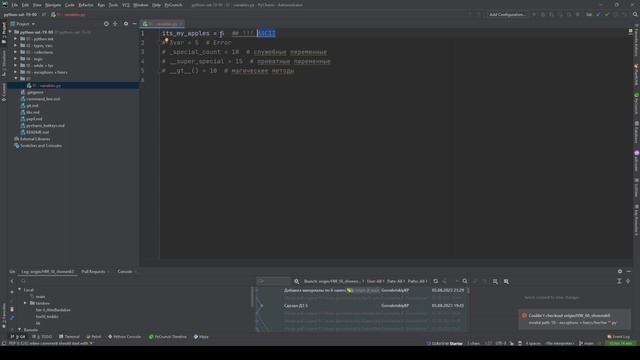This screenshot has width=640, height=360.
Task: Open the TODO tool window
Action: coord(42,337)
